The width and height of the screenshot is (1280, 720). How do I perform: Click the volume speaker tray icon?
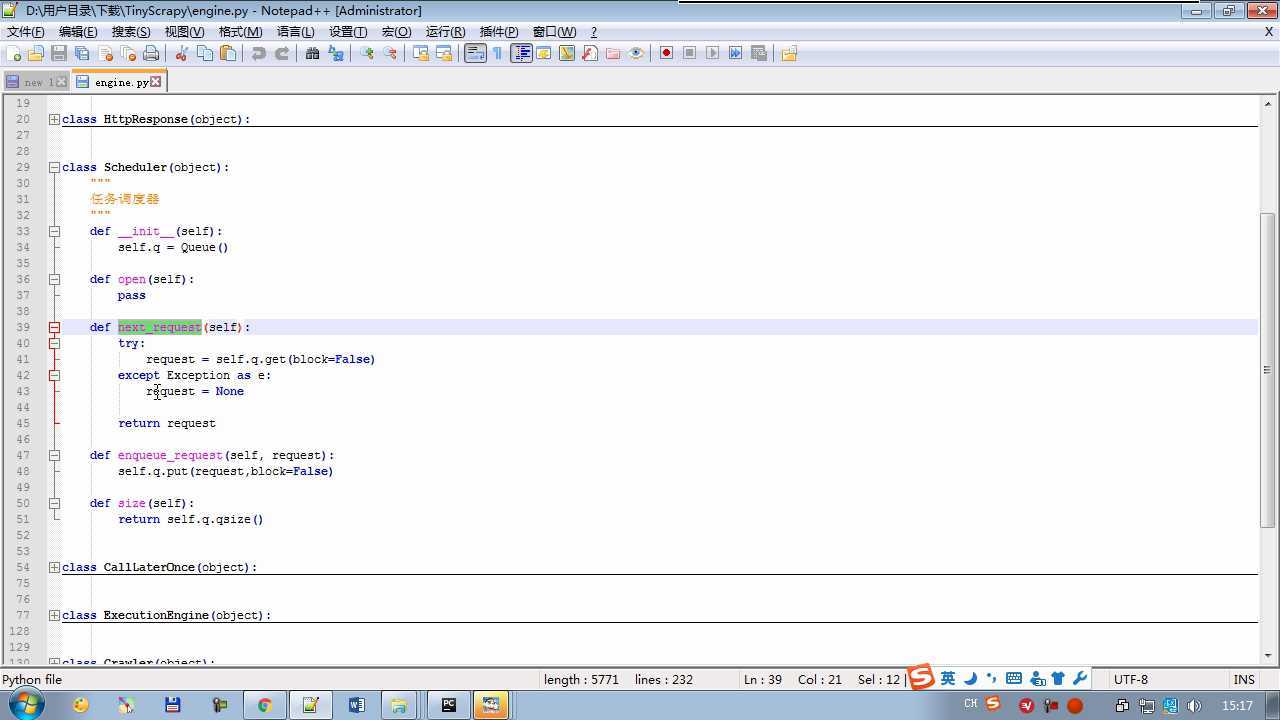click(x=1194, y=706)
